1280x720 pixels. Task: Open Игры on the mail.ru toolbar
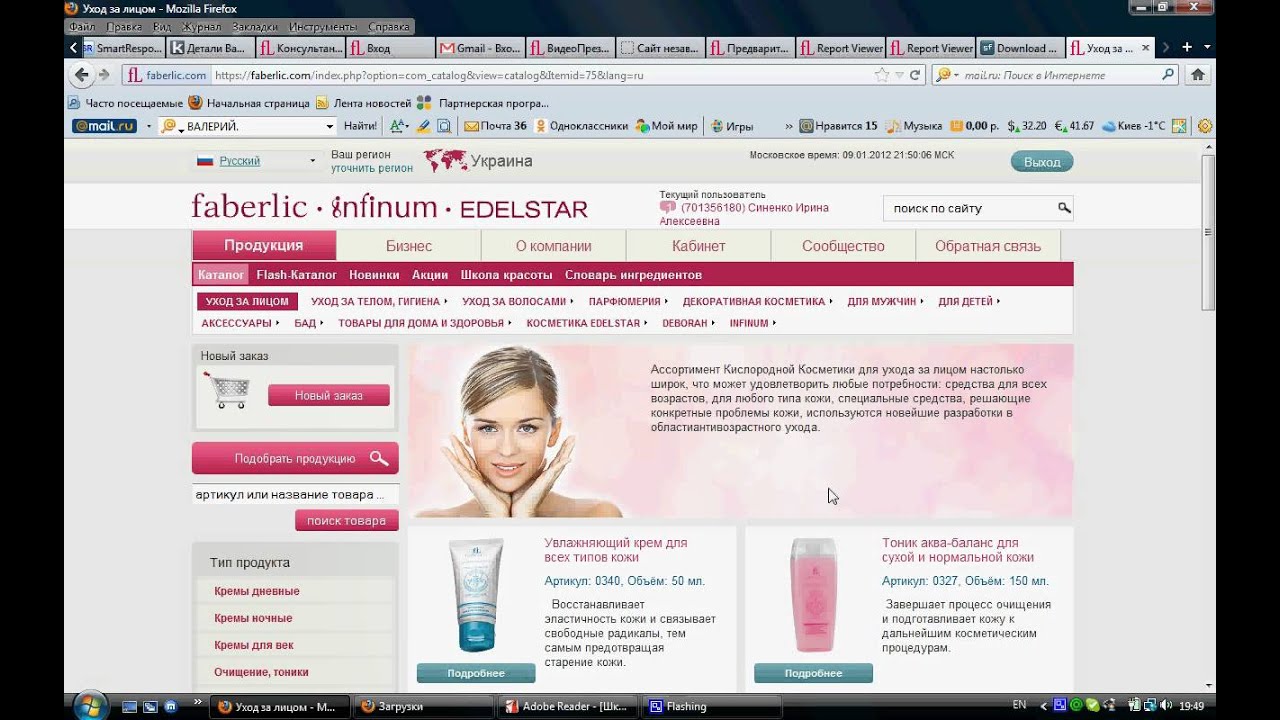(x=732, y=126)
